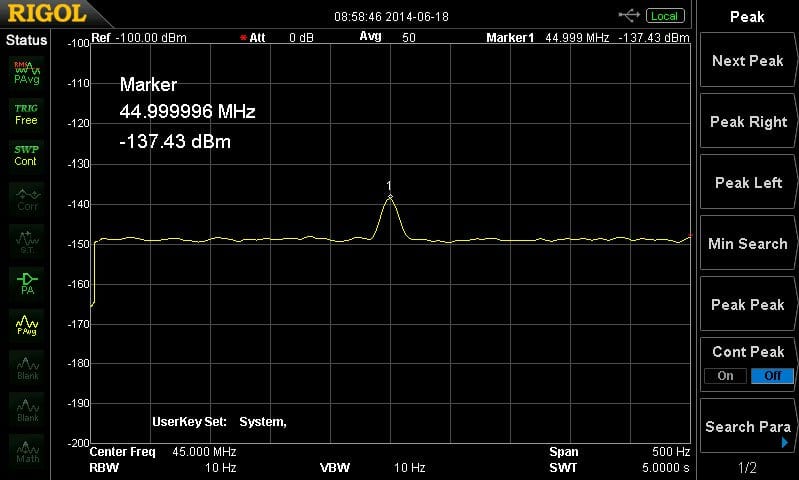
Task: Click the second Blank trace icon
Action: [26, 410]
